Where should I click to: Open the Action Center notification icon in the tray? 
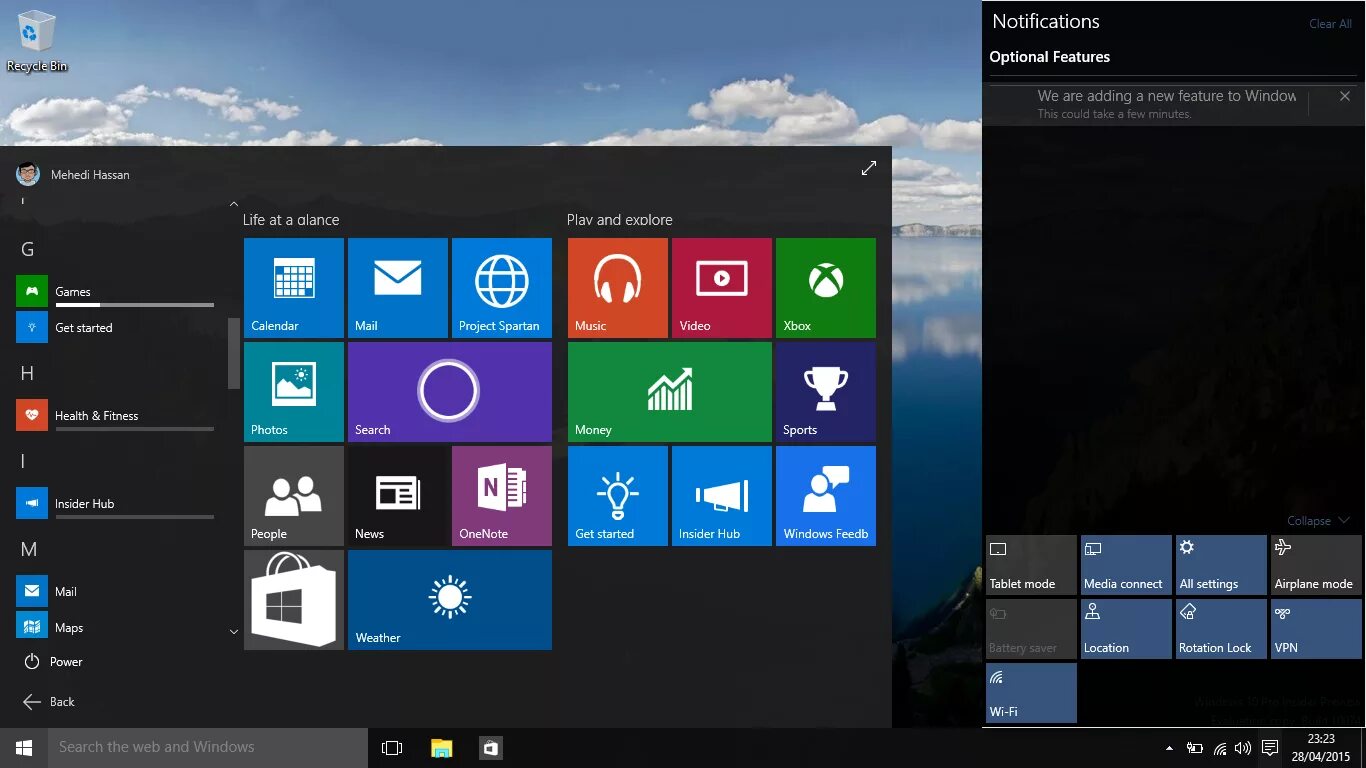click(1270, 748)
